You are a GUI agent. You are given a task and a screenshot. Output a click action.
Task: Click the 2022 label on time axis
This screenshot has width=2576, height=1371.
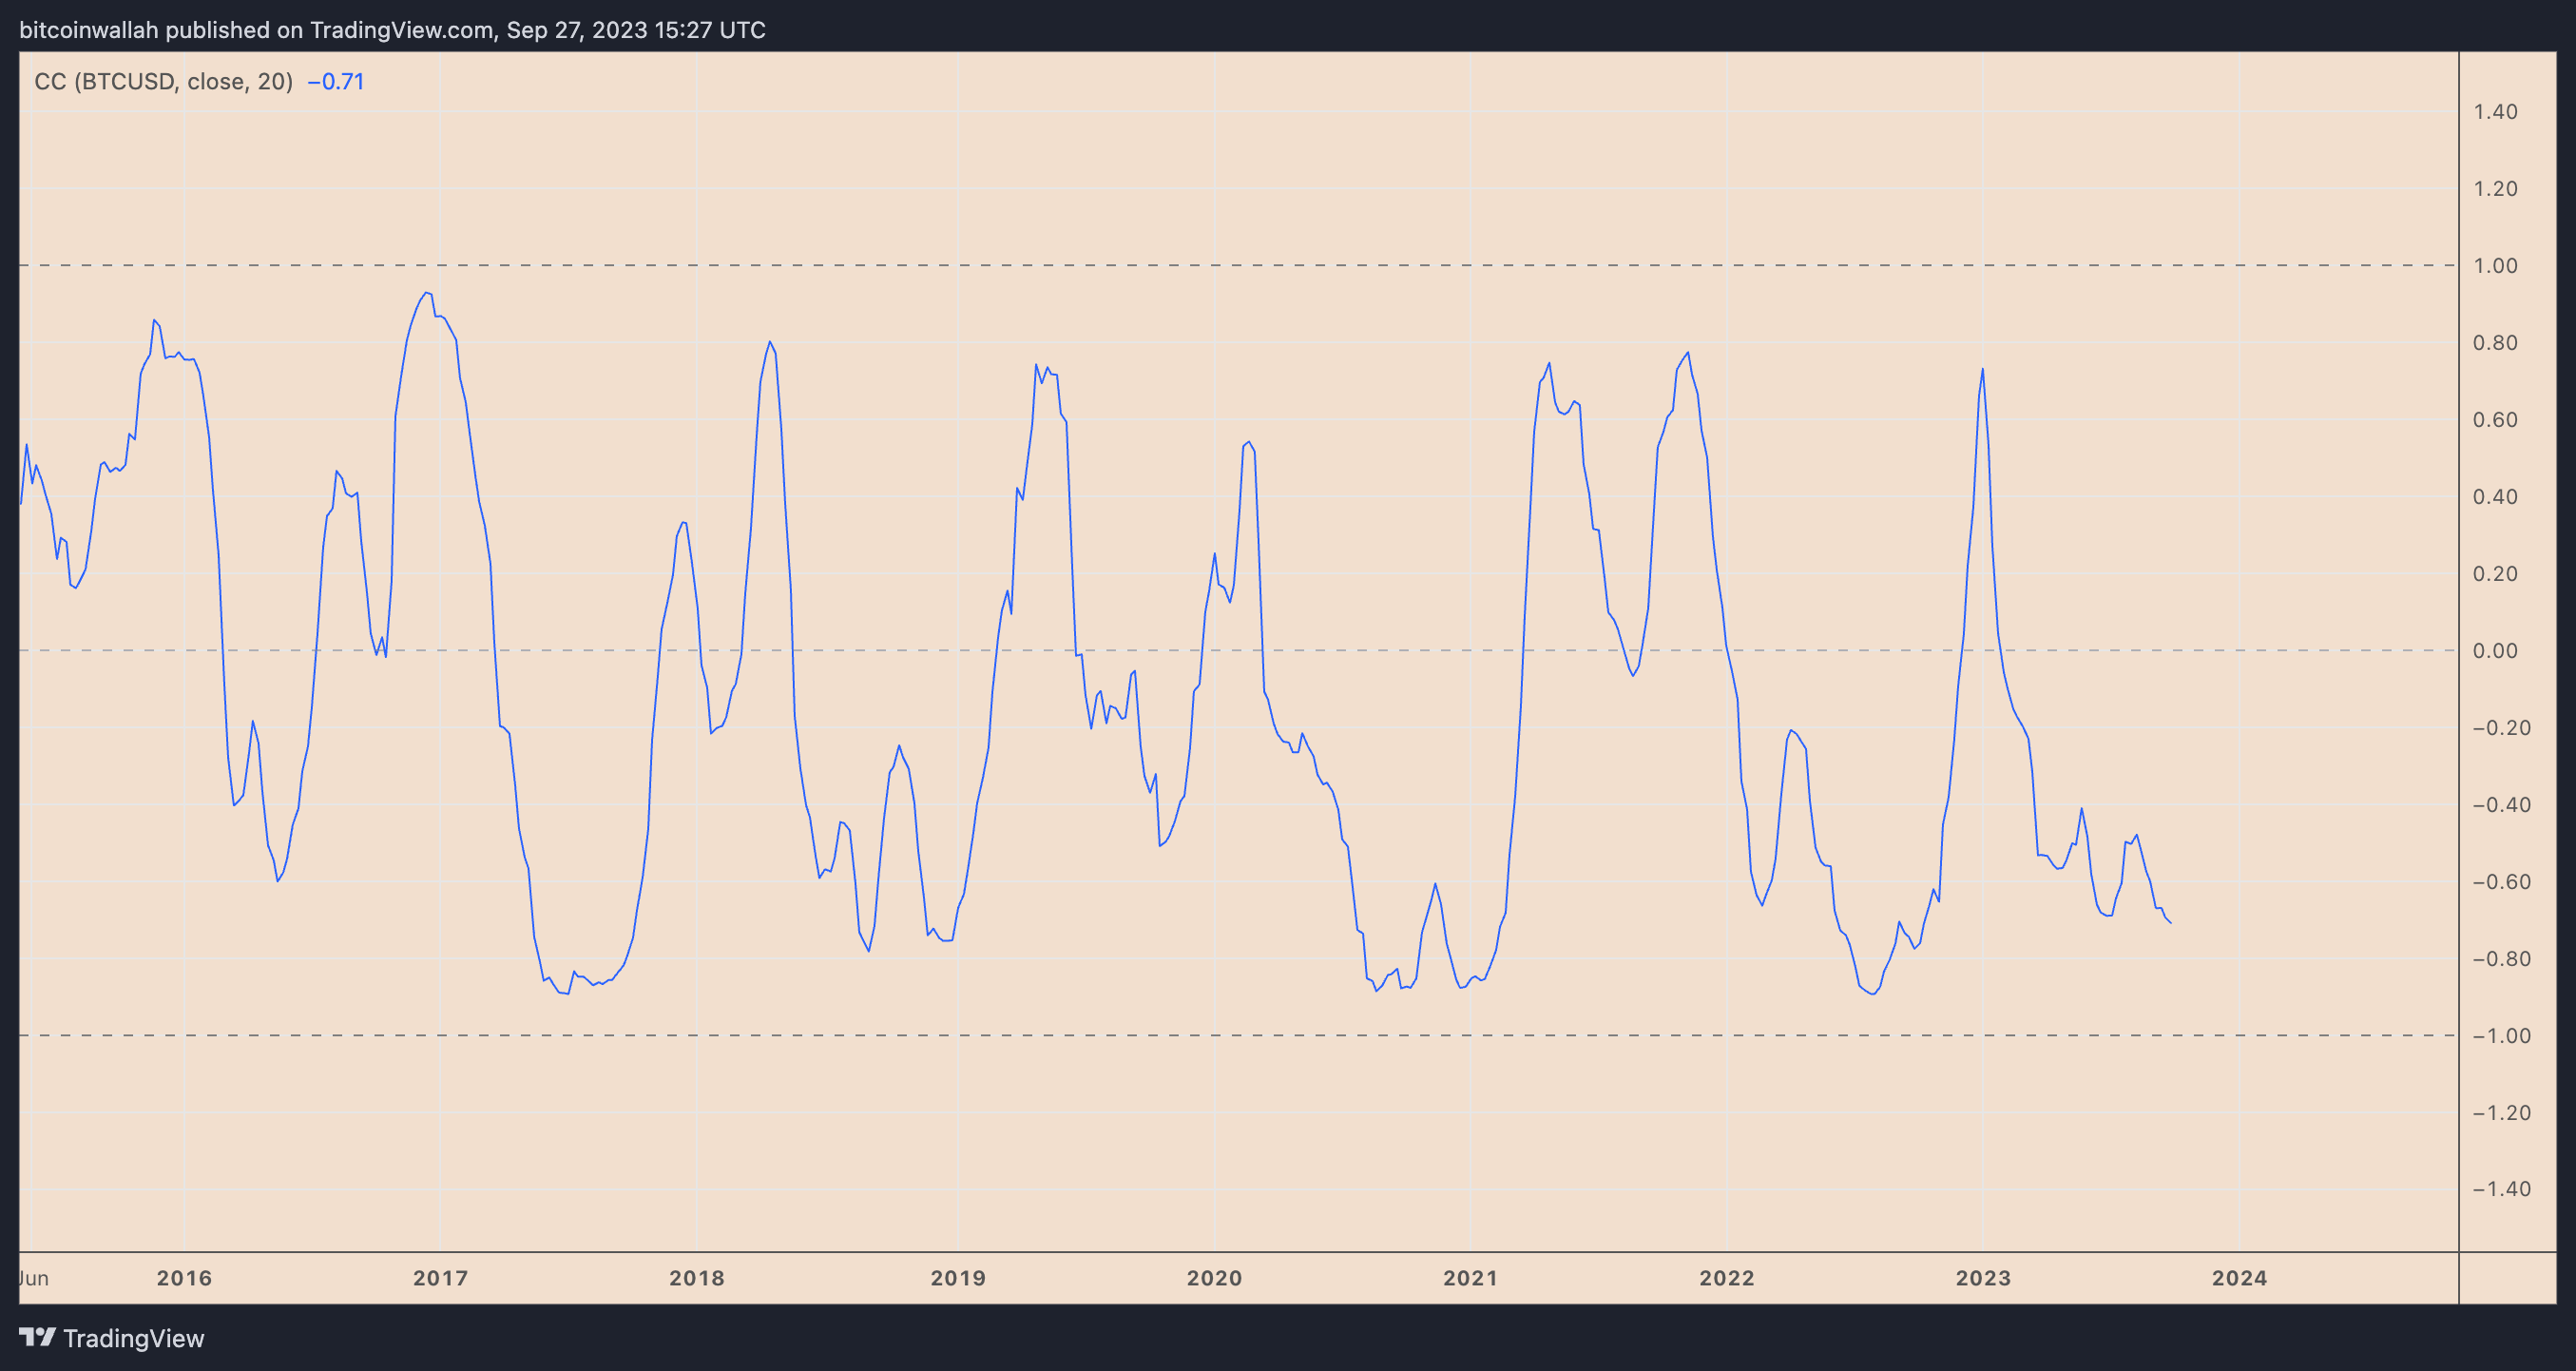tap(1726, 1278)
